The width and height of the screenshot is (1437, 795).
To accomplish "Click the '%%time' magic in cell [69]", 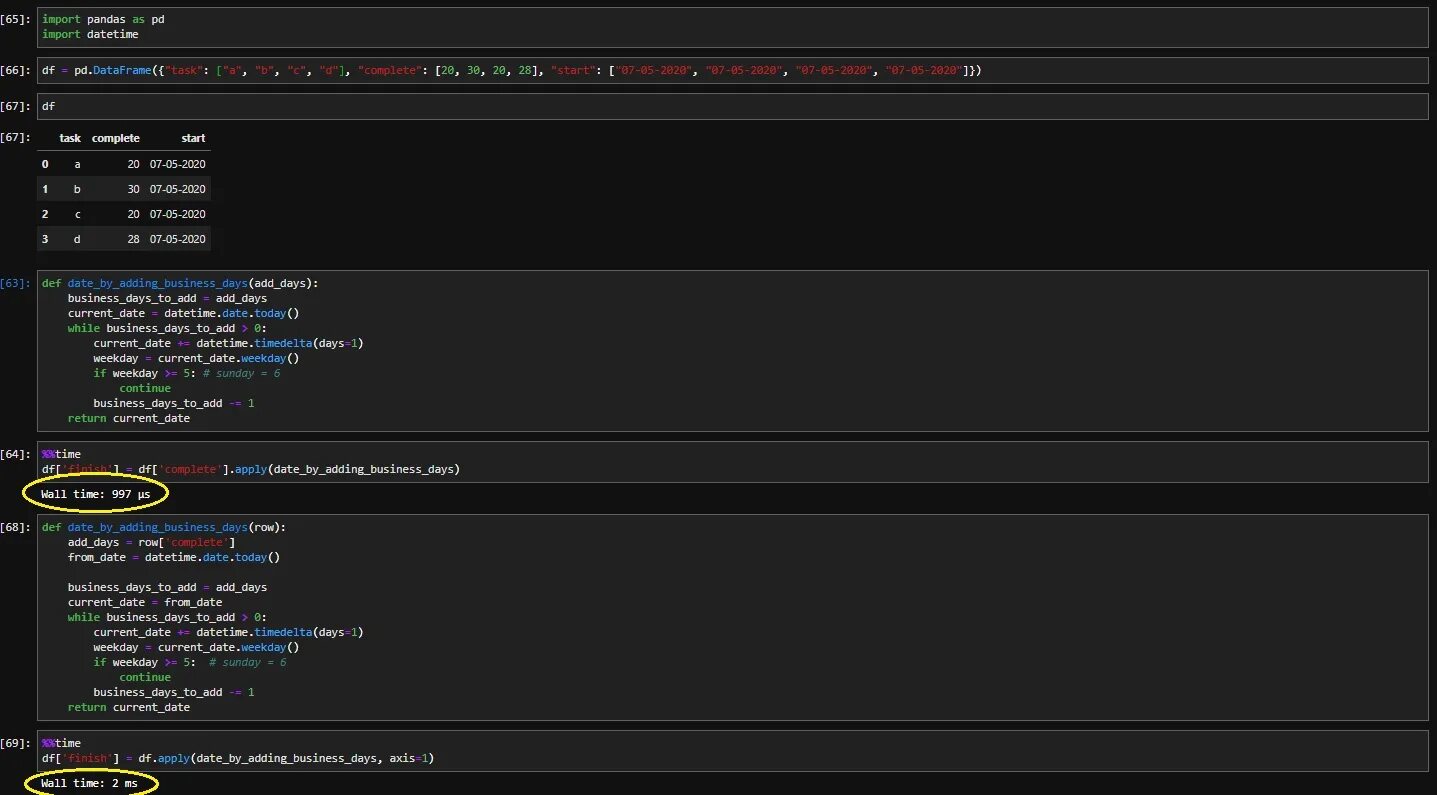I will [61, 743].
